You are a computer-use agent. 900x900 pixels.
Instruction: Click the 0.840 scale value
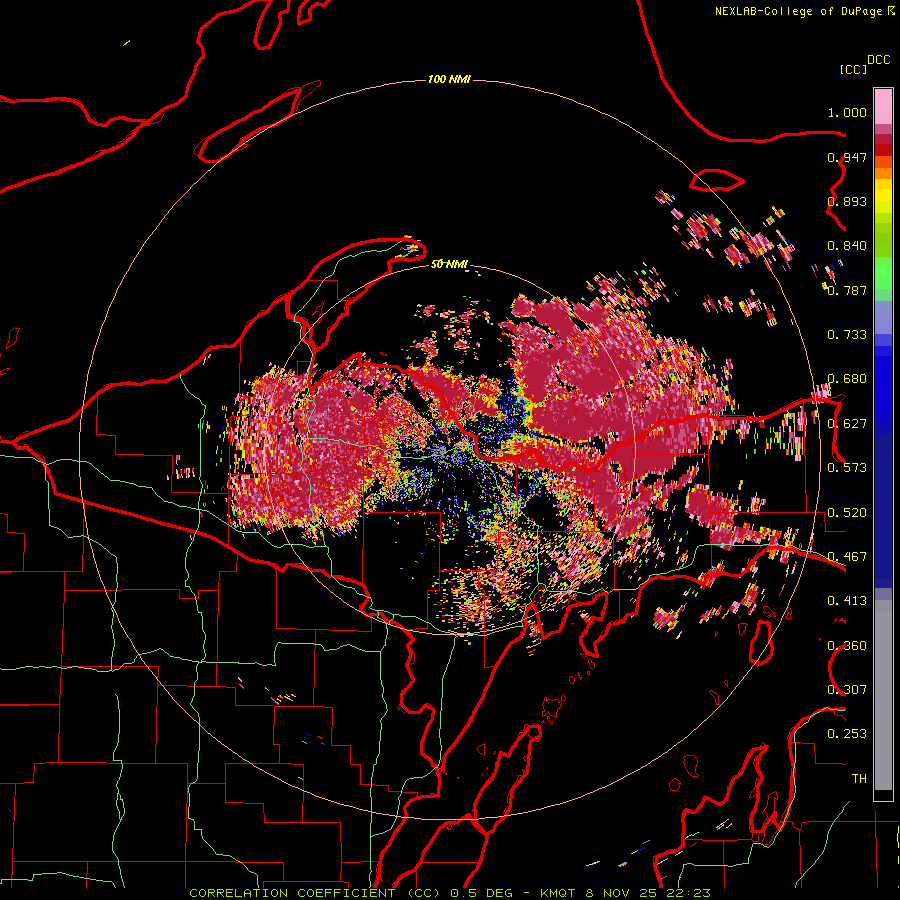(847, 246)
